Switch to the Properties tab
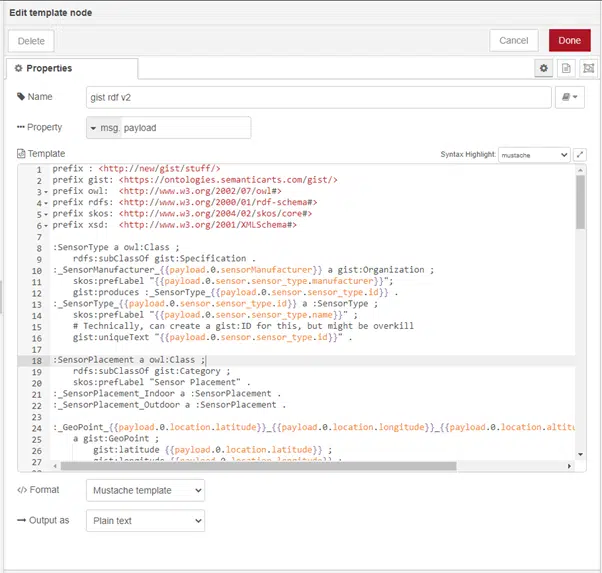Viewport: 602px width, 573px height. (x=72, y=68)
